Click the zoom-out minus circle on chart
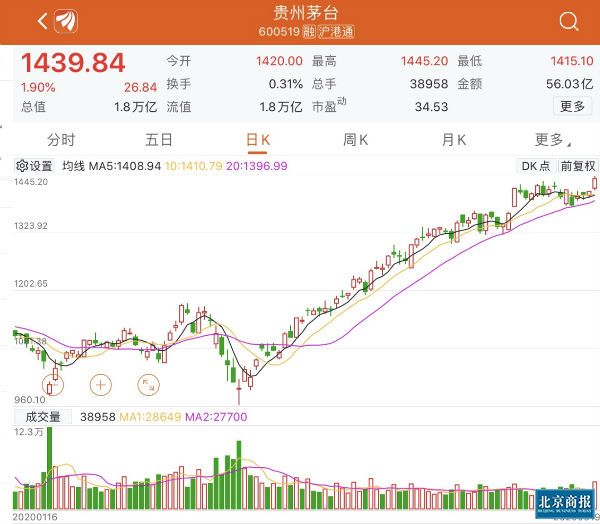The width and height of the screenshot is (600, 524). point(53,385)
